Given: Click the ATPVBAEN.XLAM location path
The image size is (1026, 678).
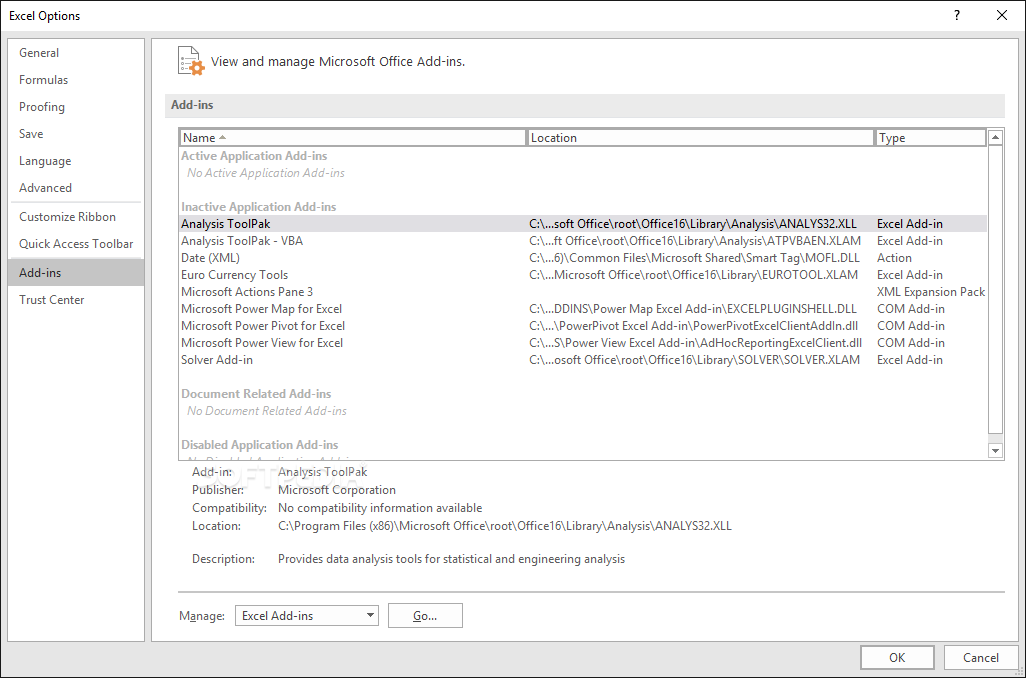Looking at the screenshot, I should tap(695, 241).
